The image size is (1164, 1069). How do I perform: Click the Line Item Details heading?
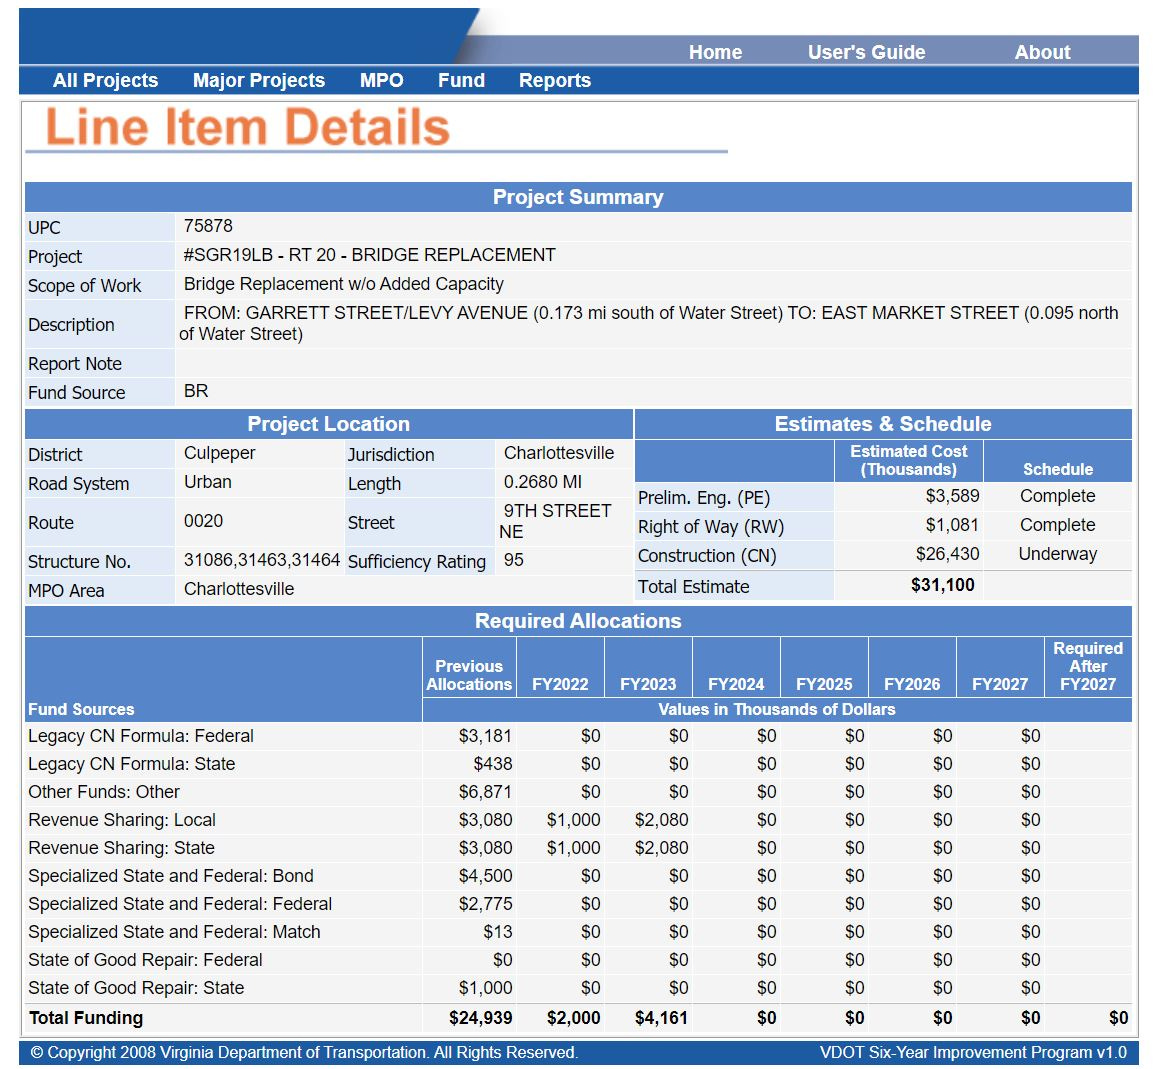247,127
